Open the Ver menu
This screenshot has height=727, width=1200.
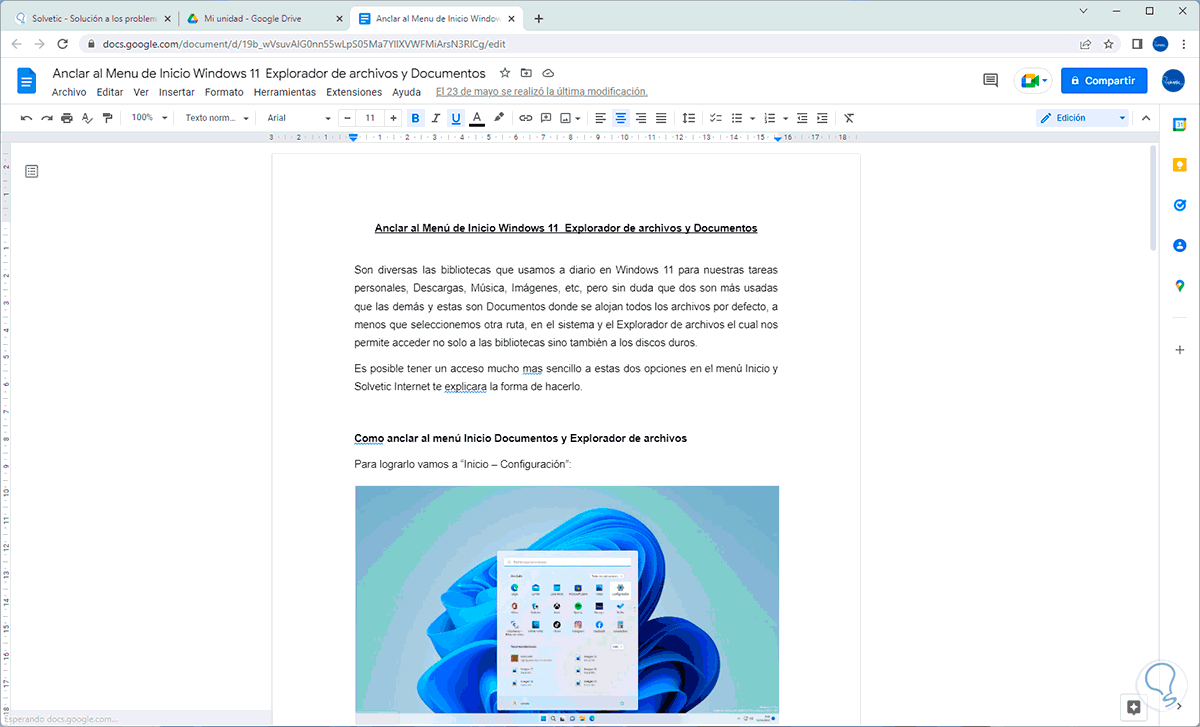click(x=141, y=92)
